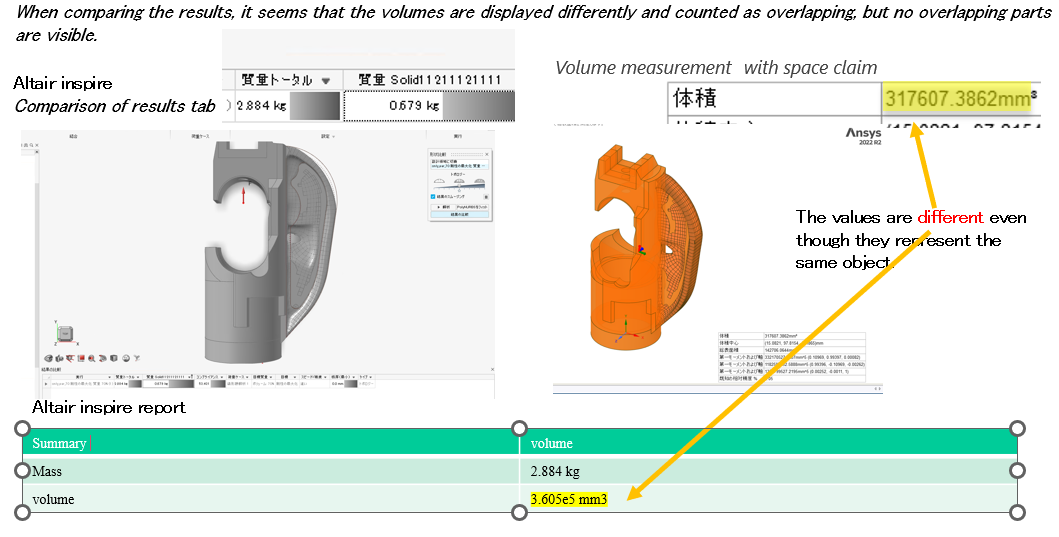Click the volume header cell in green row
This screenshot has height=537, width=1059.
(x=769, y=443)
